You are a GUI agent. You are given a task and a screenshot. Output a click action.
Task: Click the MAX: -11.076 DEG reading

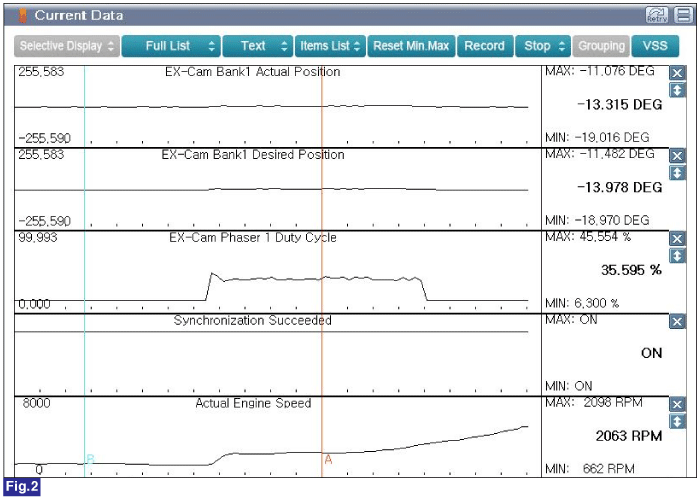coord(600,71)
